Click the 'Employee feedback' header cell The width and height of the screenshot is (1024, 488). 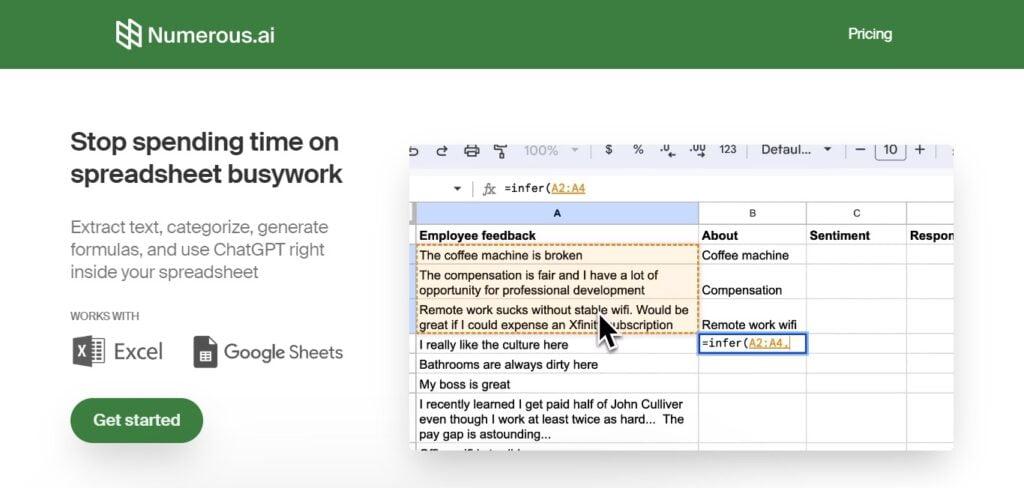(557, 235)
